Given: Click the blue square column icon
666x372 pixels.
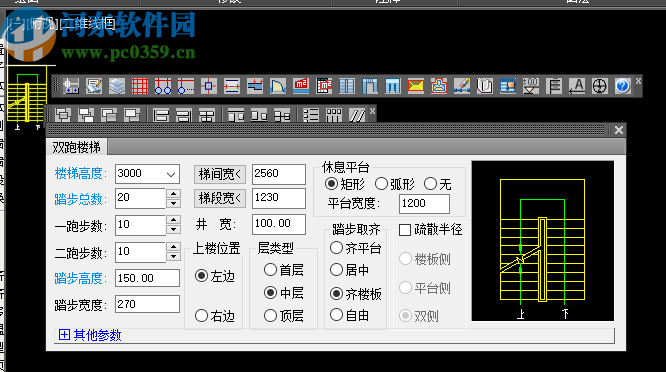Looking at the screenshot, I should pyautogui.click(x=209, y=86).
